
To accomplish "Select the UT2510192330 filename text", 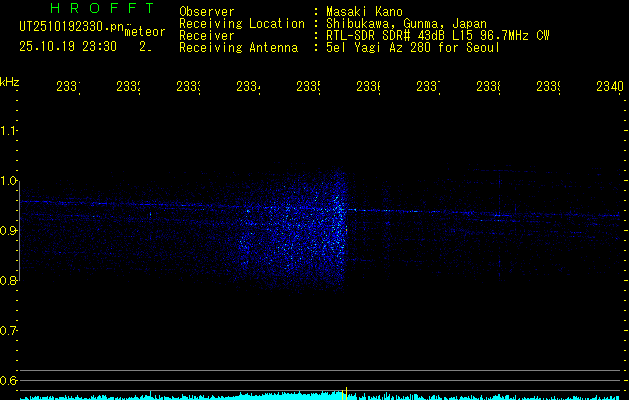I will (72, 27).
